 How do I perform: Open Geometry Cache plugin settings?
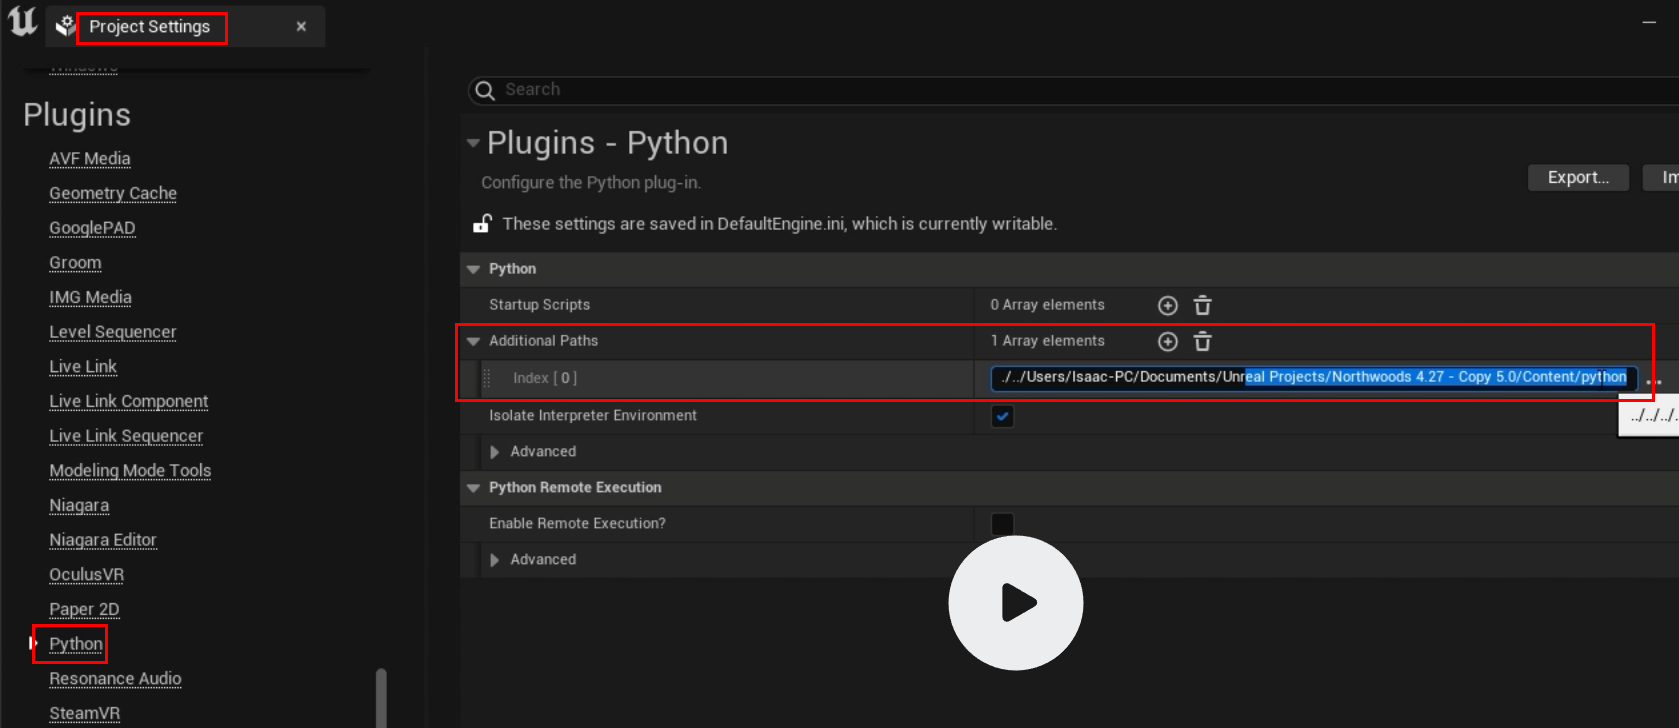coord(113,193)
